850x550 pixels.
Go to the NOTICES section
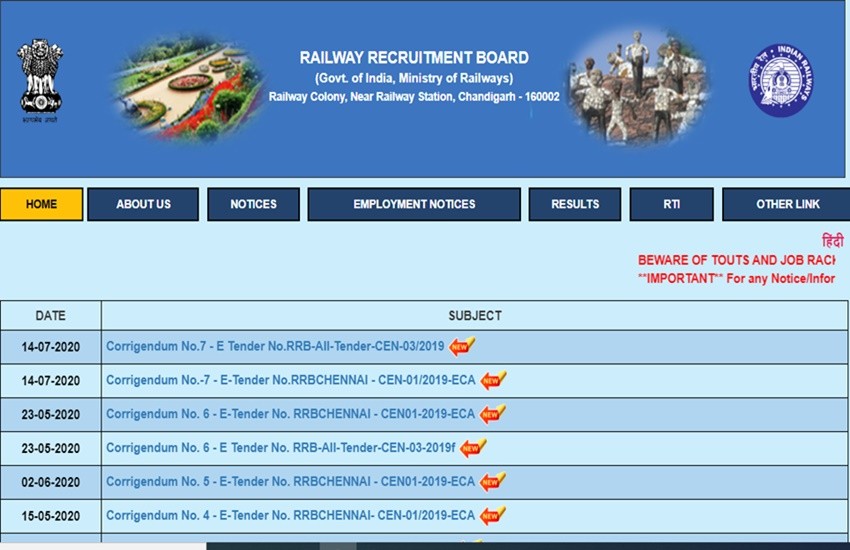pos(253,204)
